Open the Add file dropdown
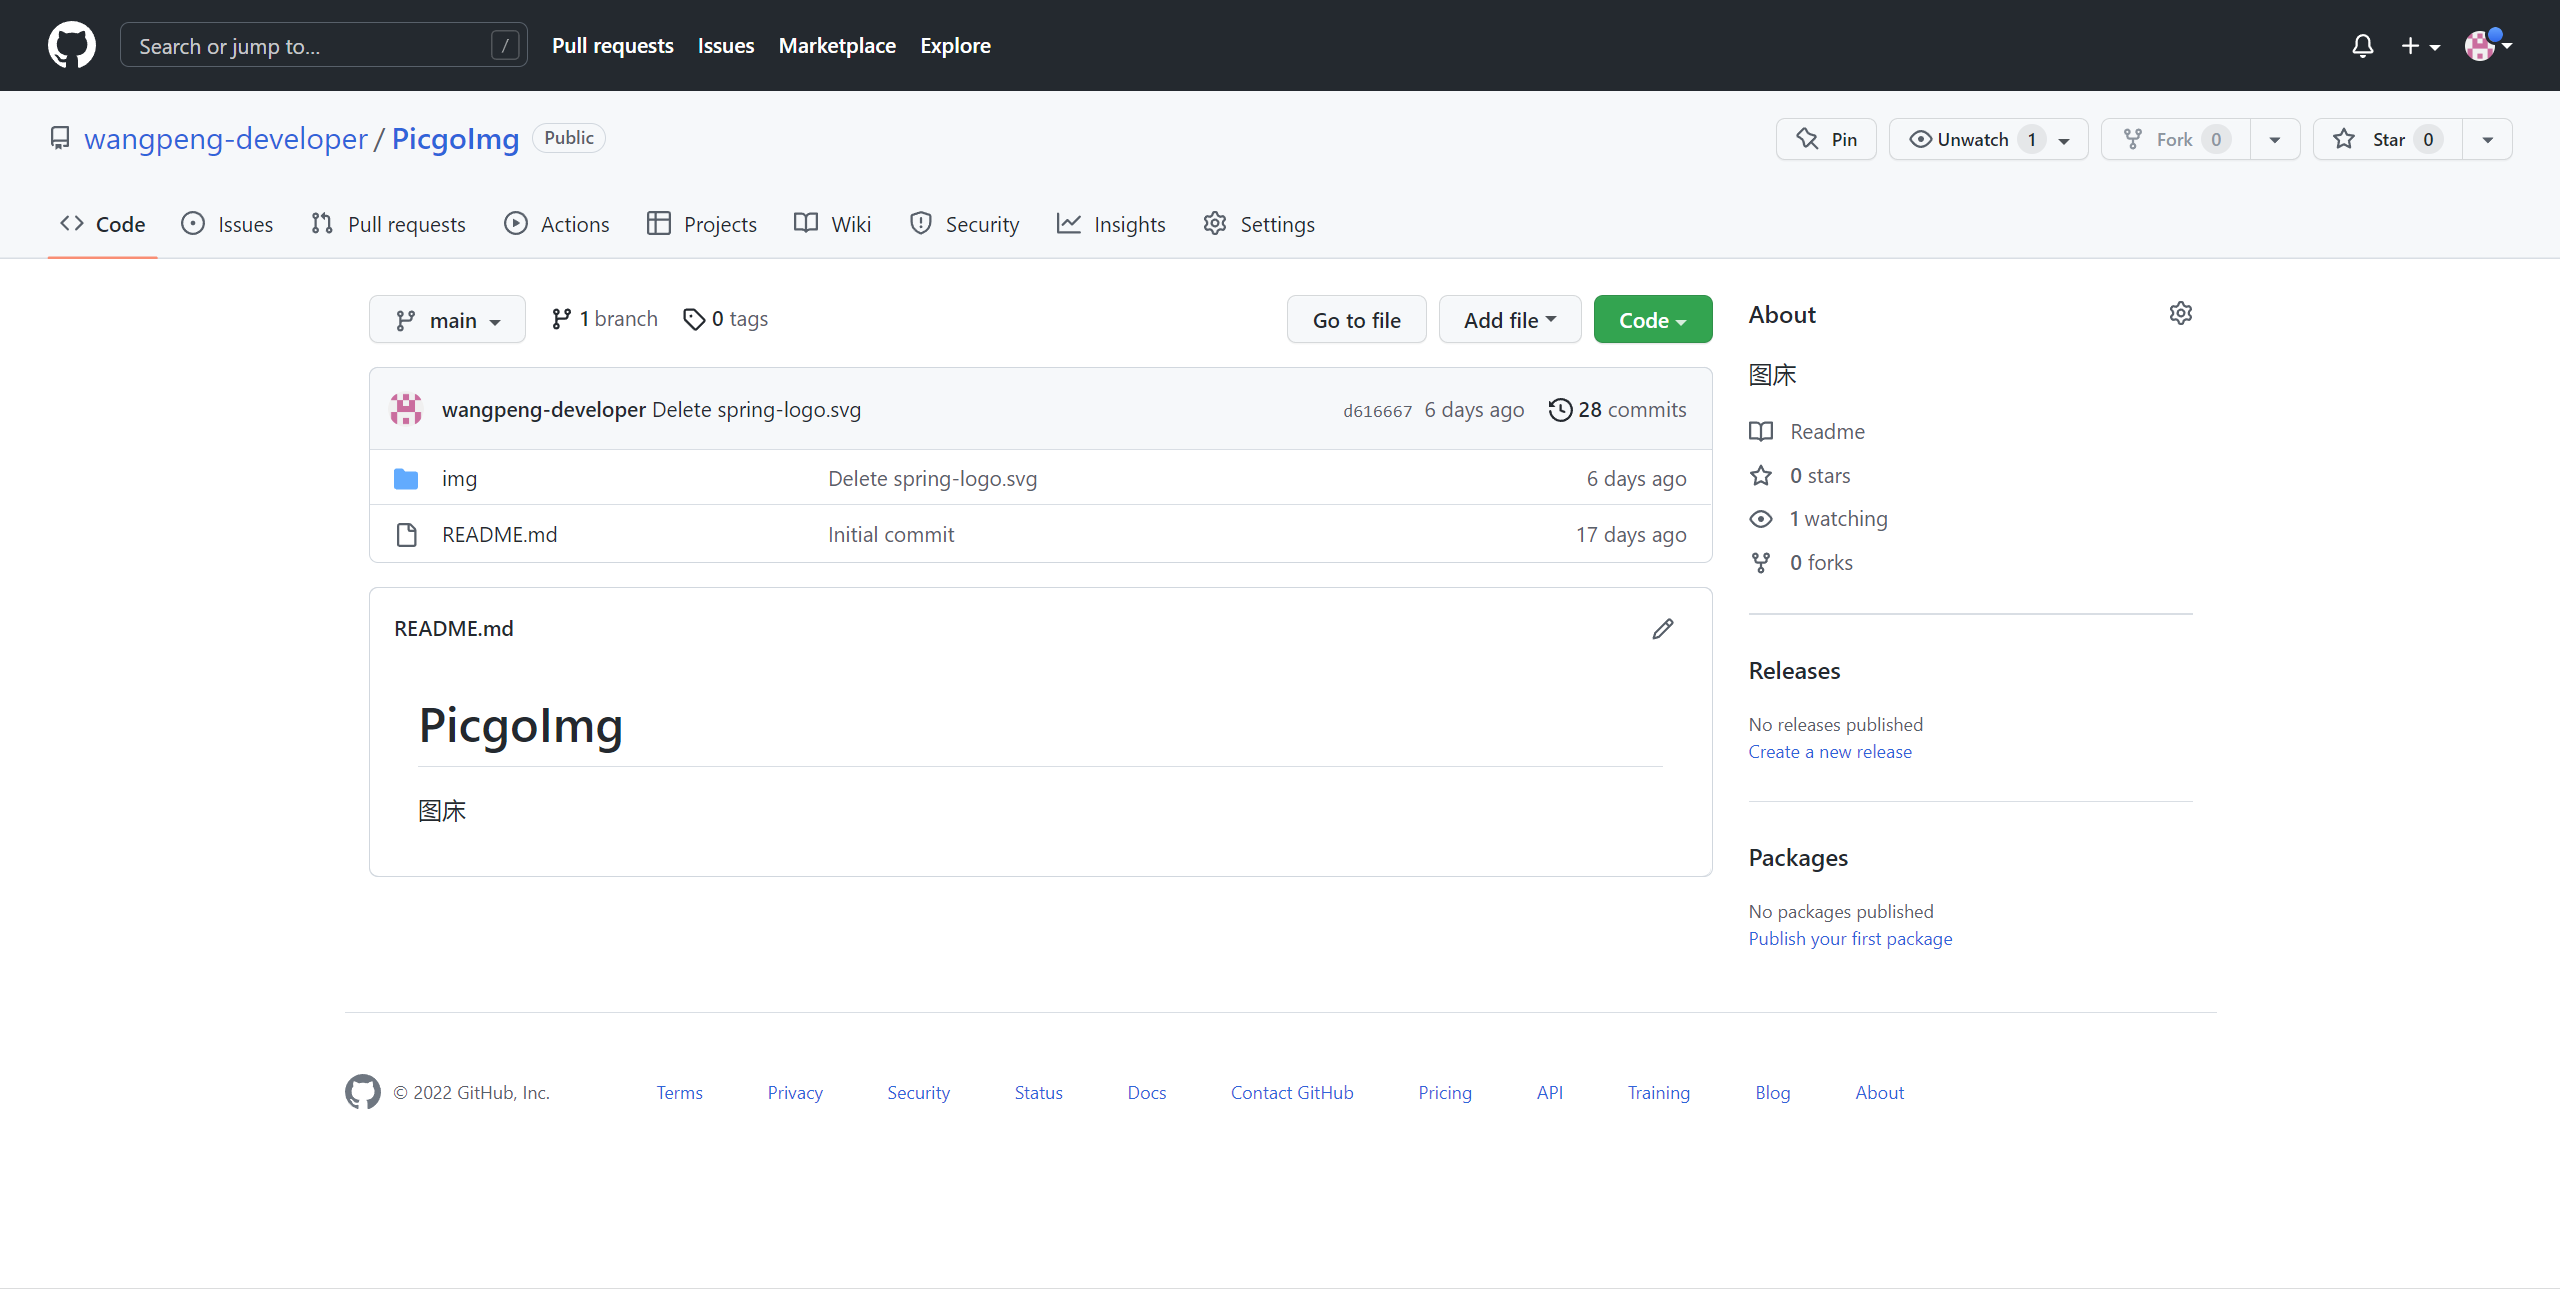The width and height of the screenshot is (2560, 1292). 1509,320
